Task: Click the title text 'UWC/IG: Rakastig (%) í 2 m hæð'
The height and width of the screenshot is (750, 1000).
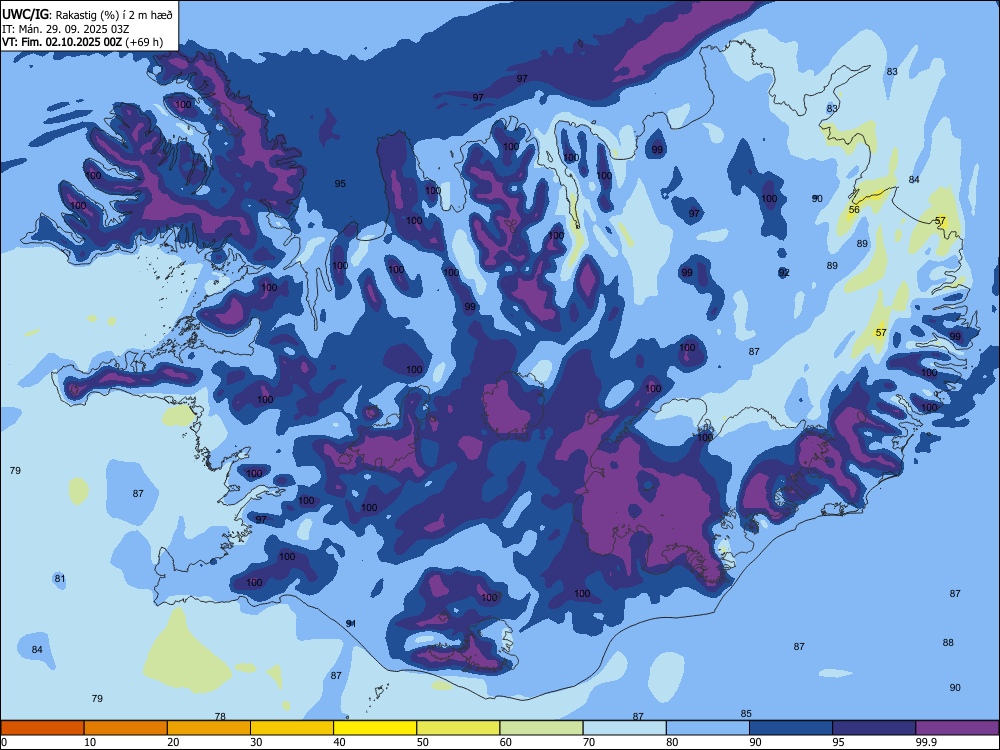Action: pyautogui.click(x=87, y=14)
